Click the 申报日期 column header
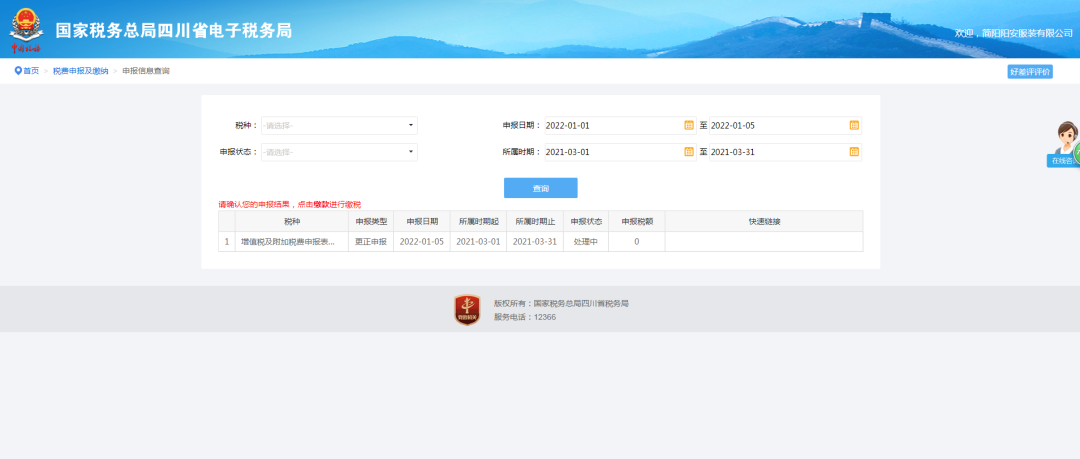Viewport: 1080px width, 459px height. pos(422,221)
